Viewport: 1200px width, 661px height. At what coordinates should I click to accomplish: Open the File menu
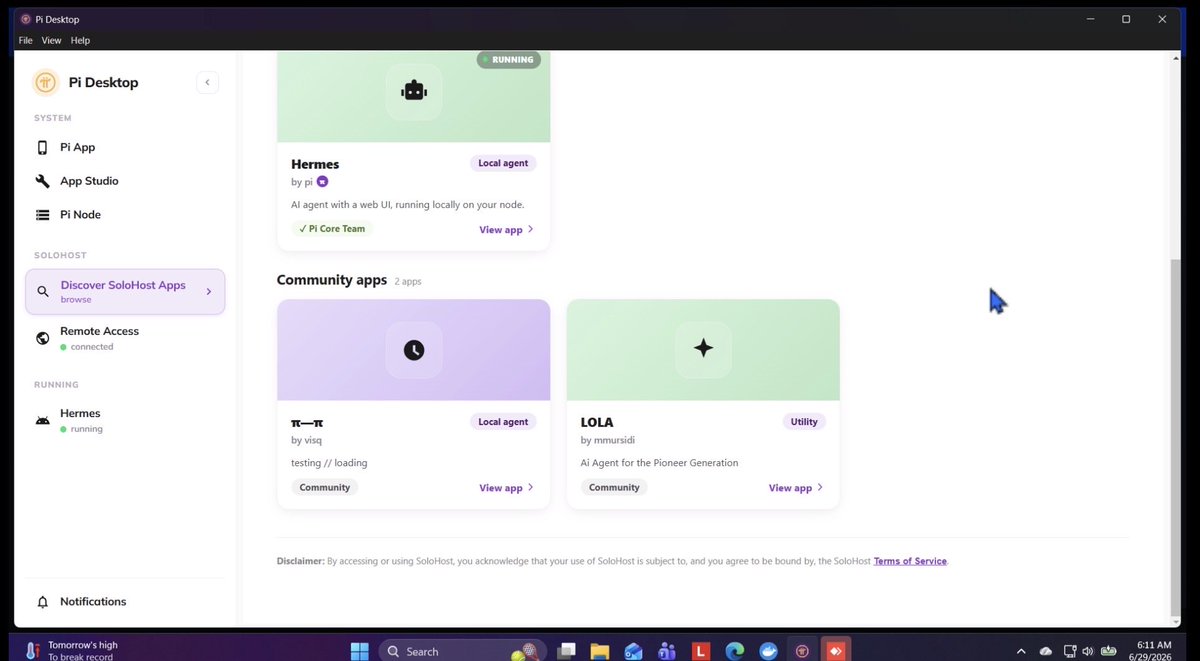(25, 40)
